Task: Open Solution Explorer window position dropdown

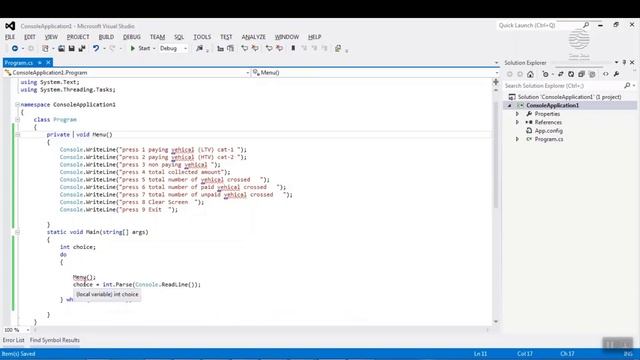Action: click(x=616, y=62)
